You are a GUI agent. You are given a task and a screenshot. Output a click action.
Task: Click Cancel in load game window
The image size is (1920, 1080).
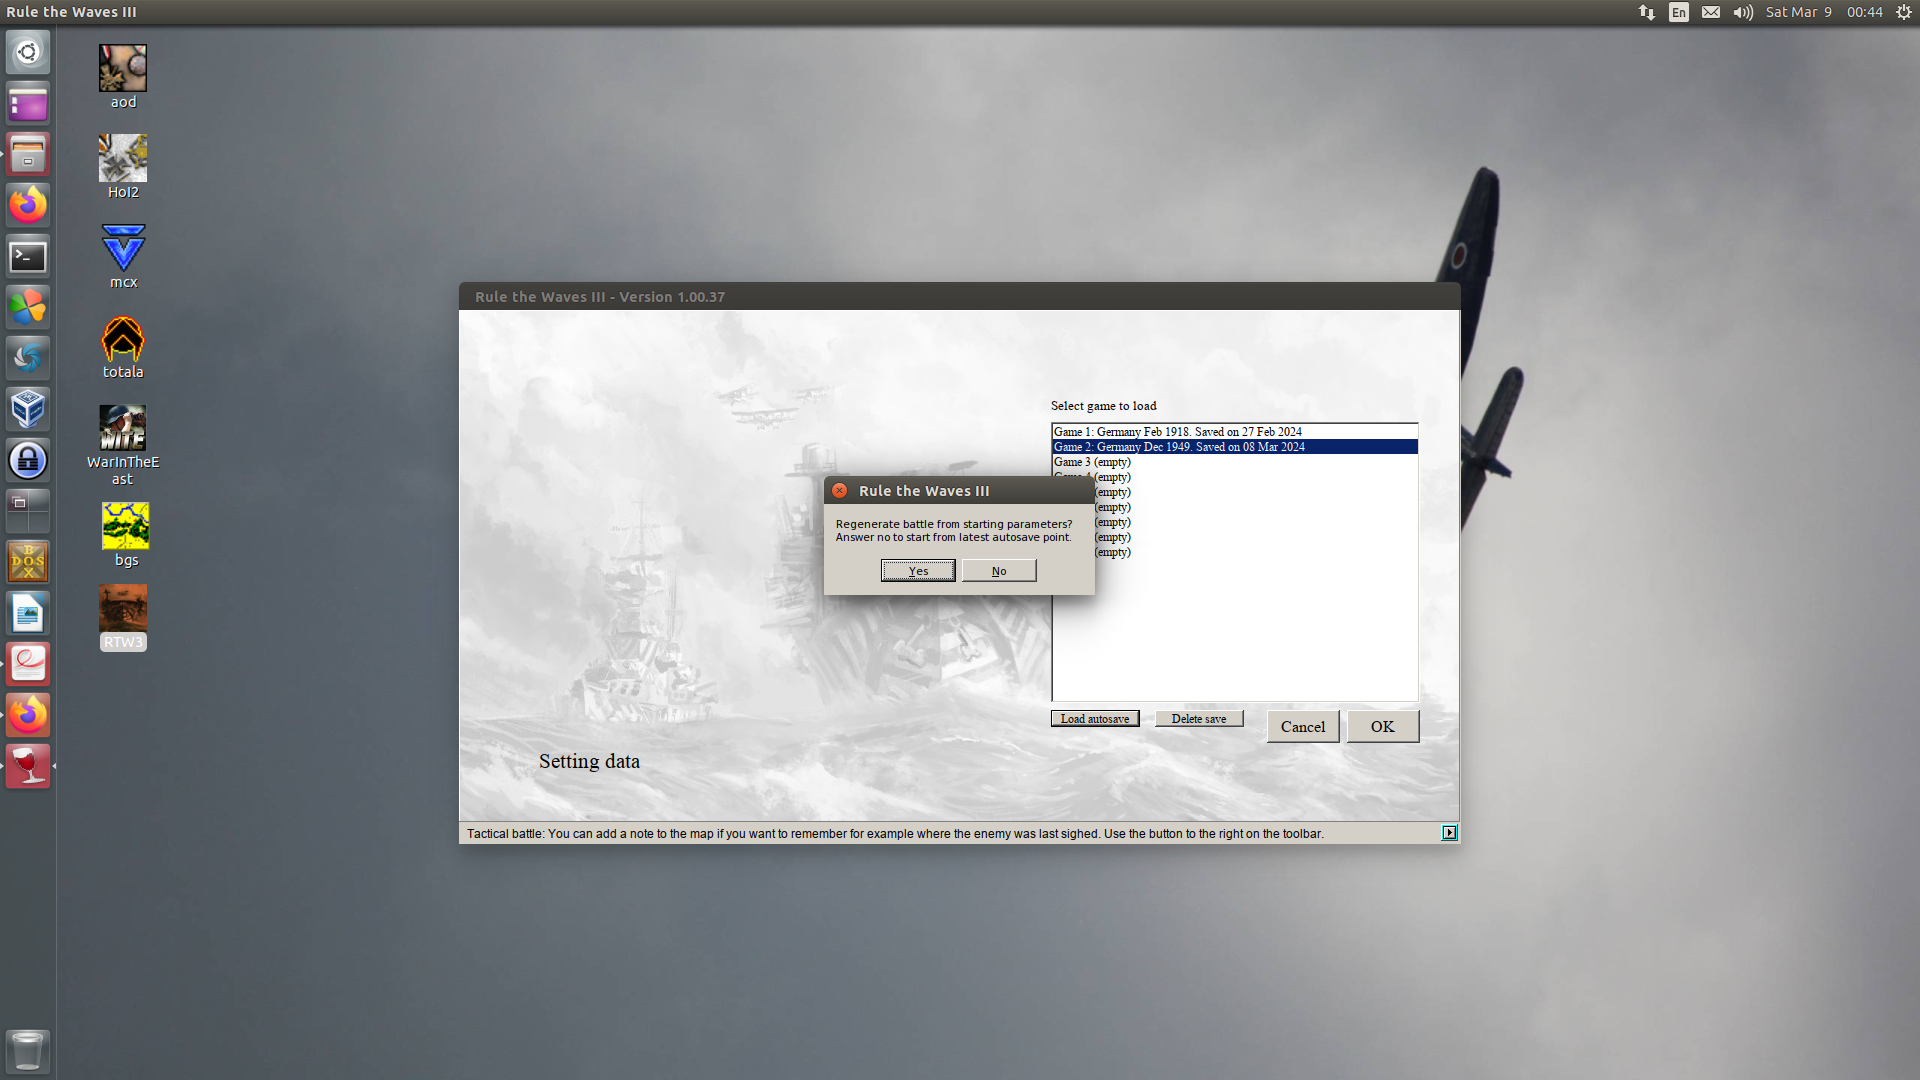pos(1303,727)
